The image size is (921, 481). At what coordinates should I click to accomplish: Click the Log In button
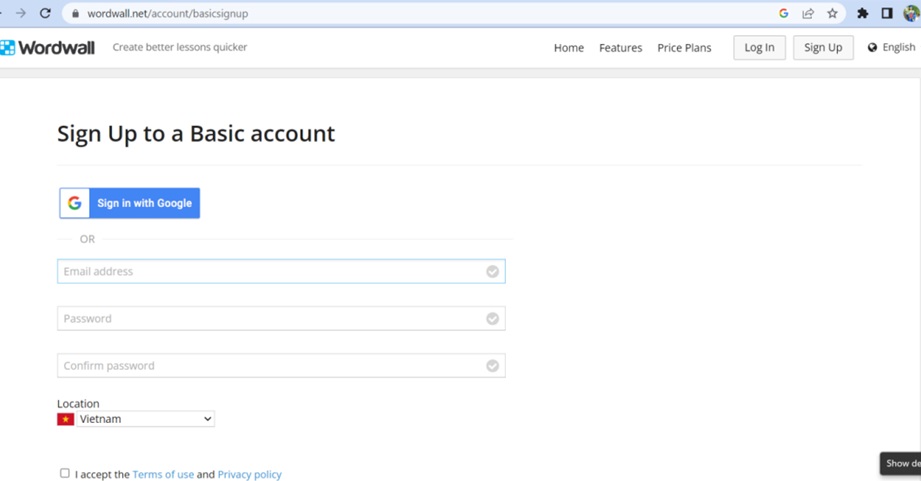[759, 48]
